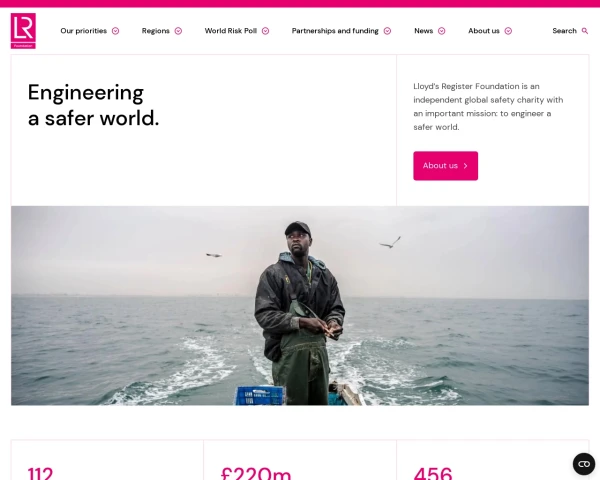The height and width of the screenshot is (480, 600).
Task: Open the Partnerships and funding menu
Action: [x=335, y=31]
